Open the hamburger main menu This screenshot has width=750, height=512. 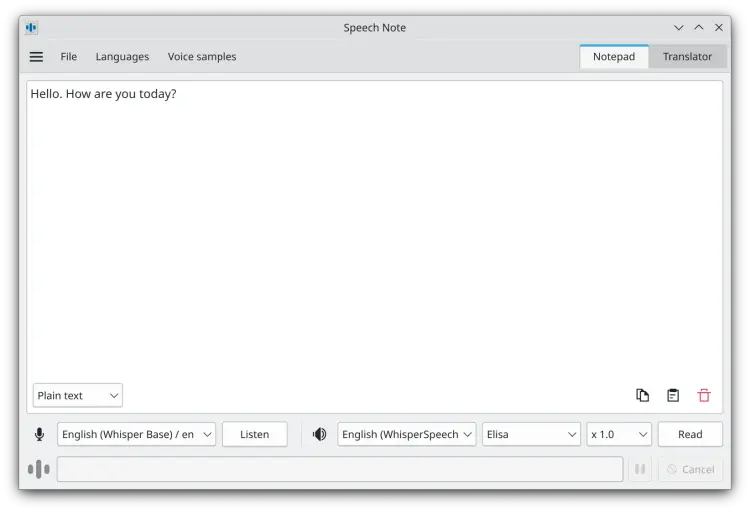[36, 57]
